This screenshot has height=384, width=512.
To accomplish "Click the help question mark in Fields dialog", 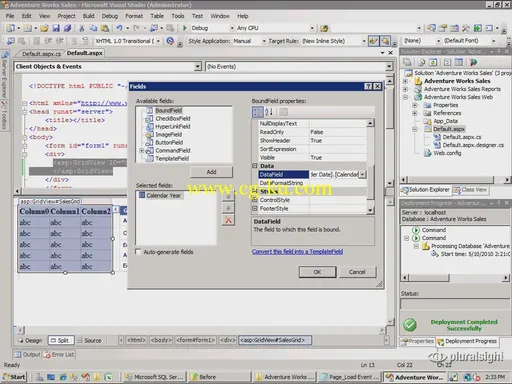I will pos(368,86).
